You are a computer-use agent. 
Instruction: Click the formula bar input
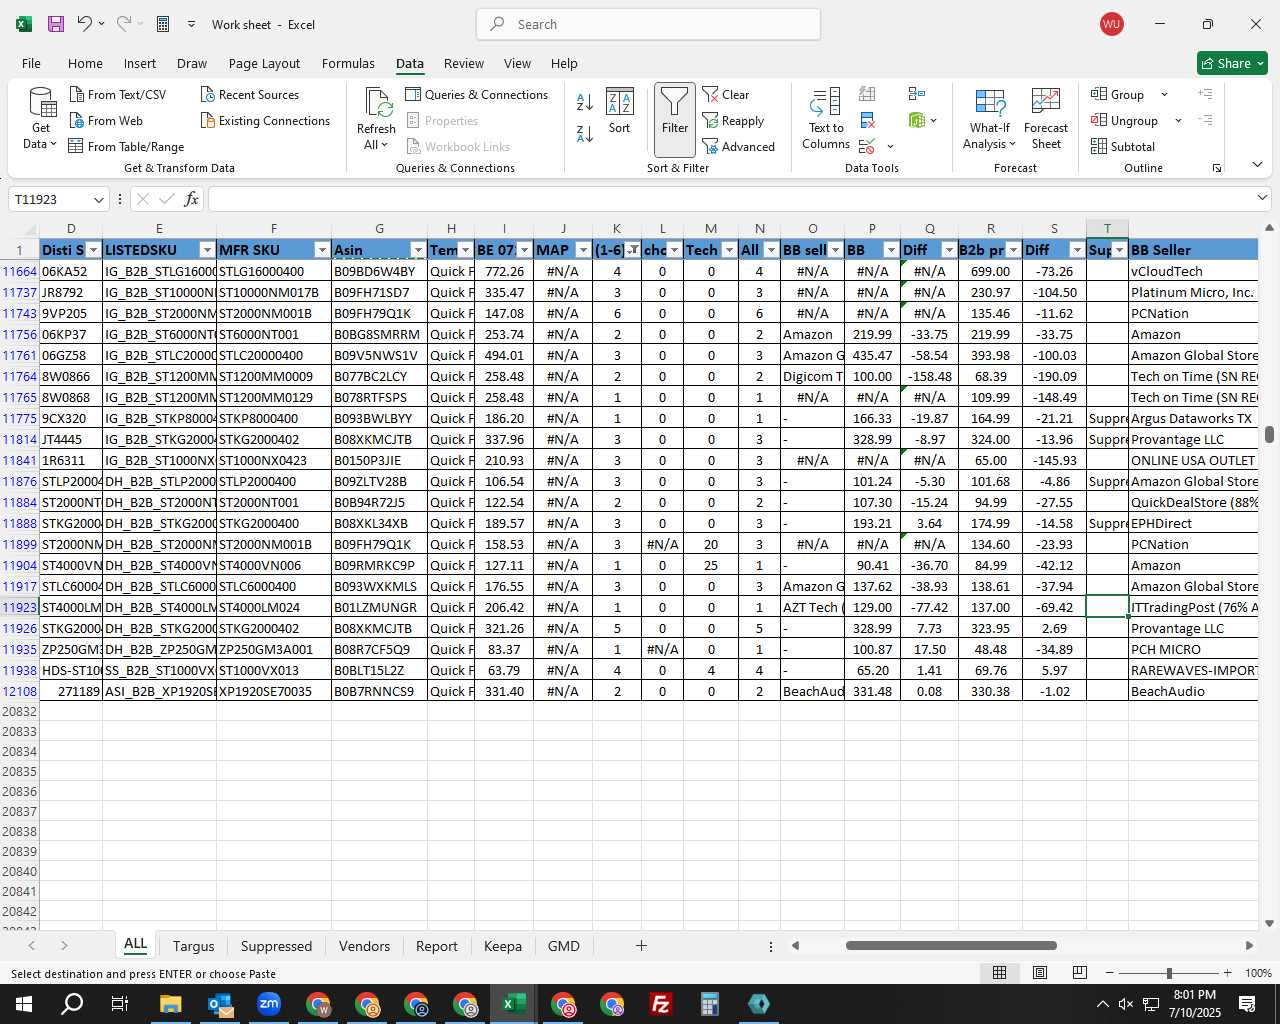730,199
